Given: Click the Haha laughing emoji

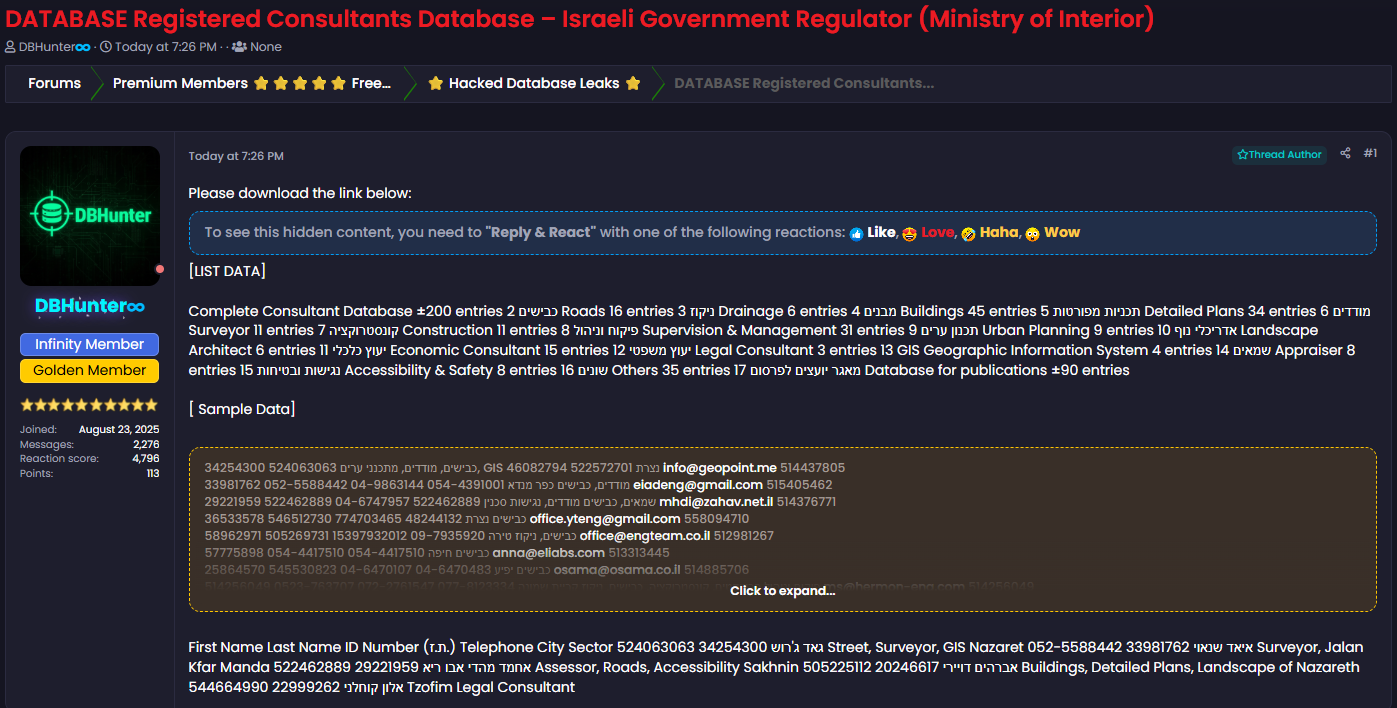Looking at the screenshot, I should (968, 233).
